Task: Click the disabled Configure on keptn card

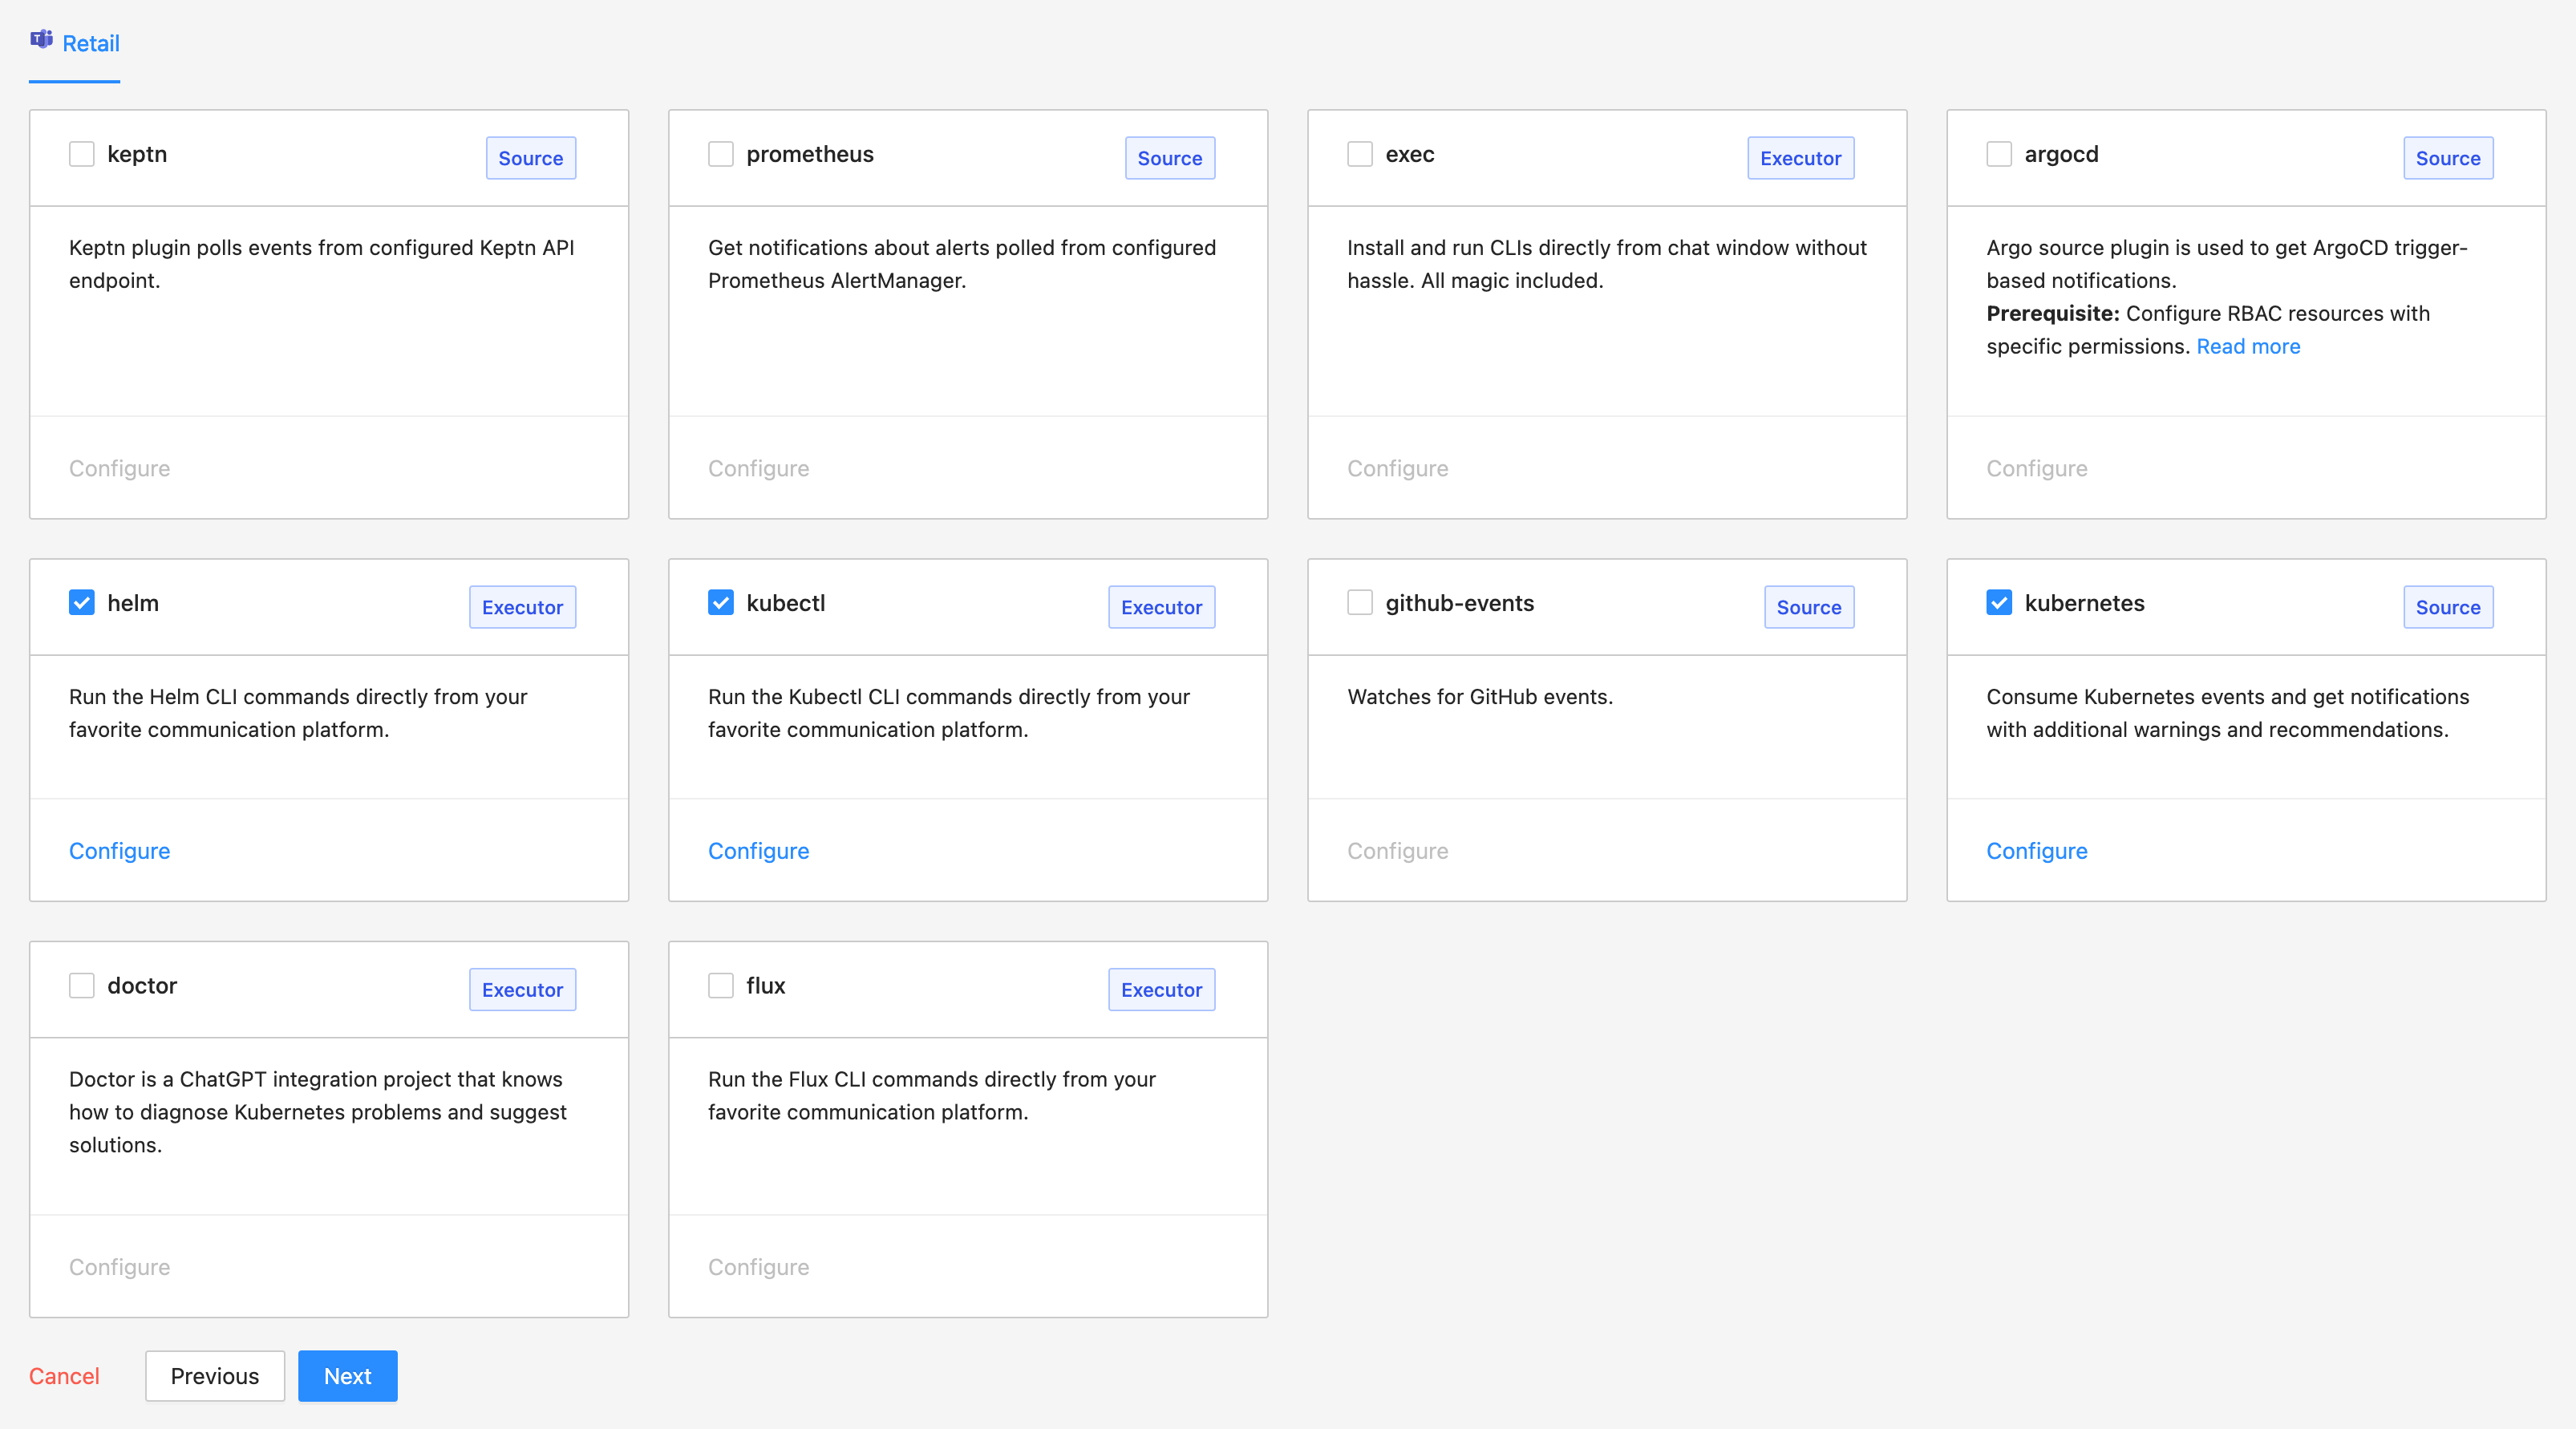Action: [x=119, y=468]
